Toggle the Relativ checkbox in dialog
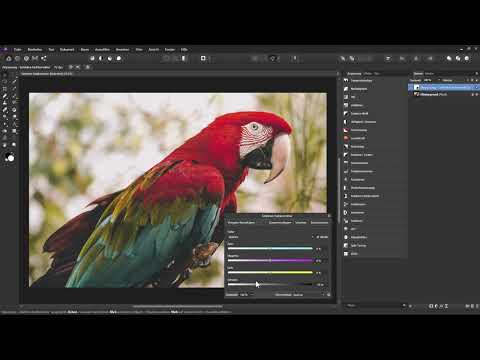This screenshot has width=480, height=360. pos(321,237)
